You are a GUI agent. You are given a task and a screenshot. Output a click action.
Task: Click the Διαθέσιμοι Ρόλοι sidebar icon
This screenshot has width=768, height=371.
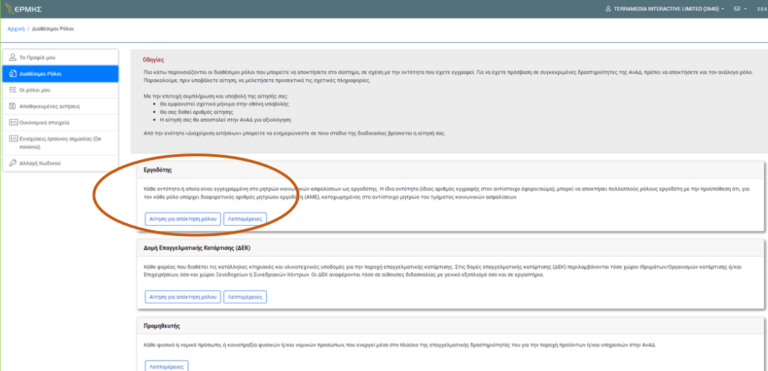13,74
